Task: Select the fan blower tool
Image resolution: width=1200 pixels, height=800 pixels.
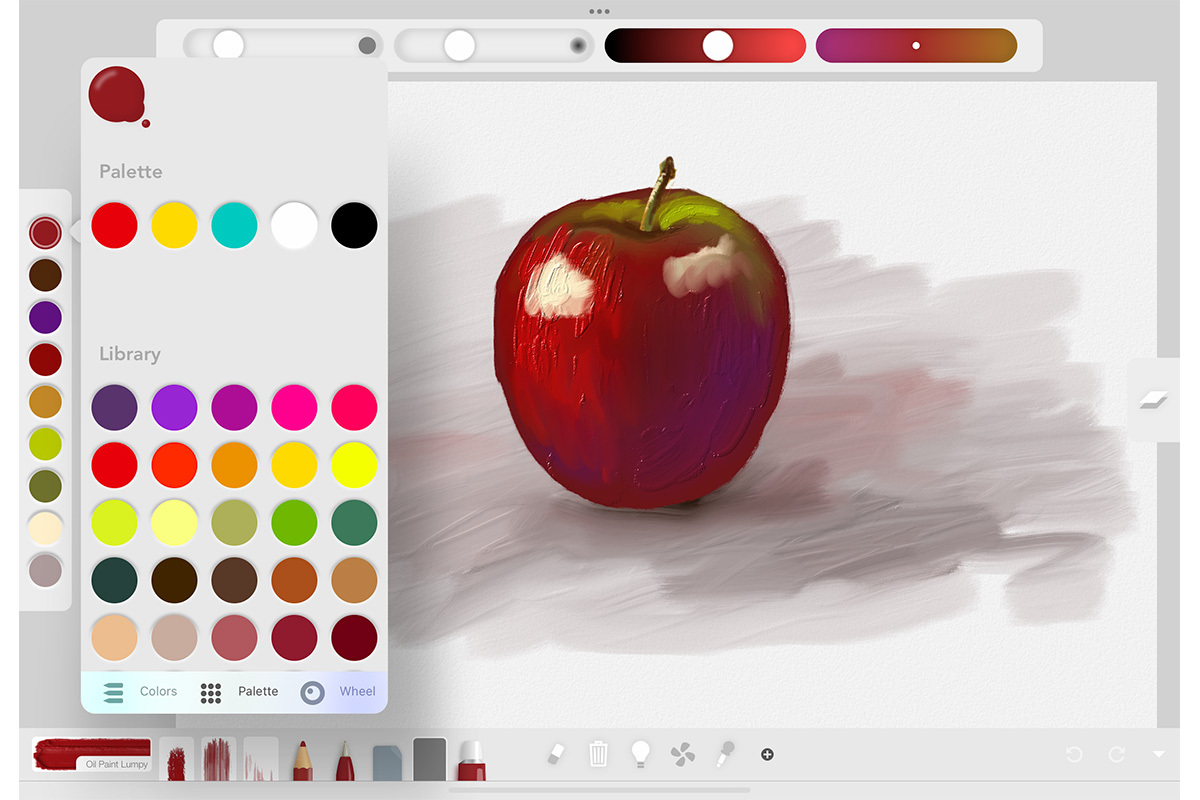Action: (x=683, y=754)
